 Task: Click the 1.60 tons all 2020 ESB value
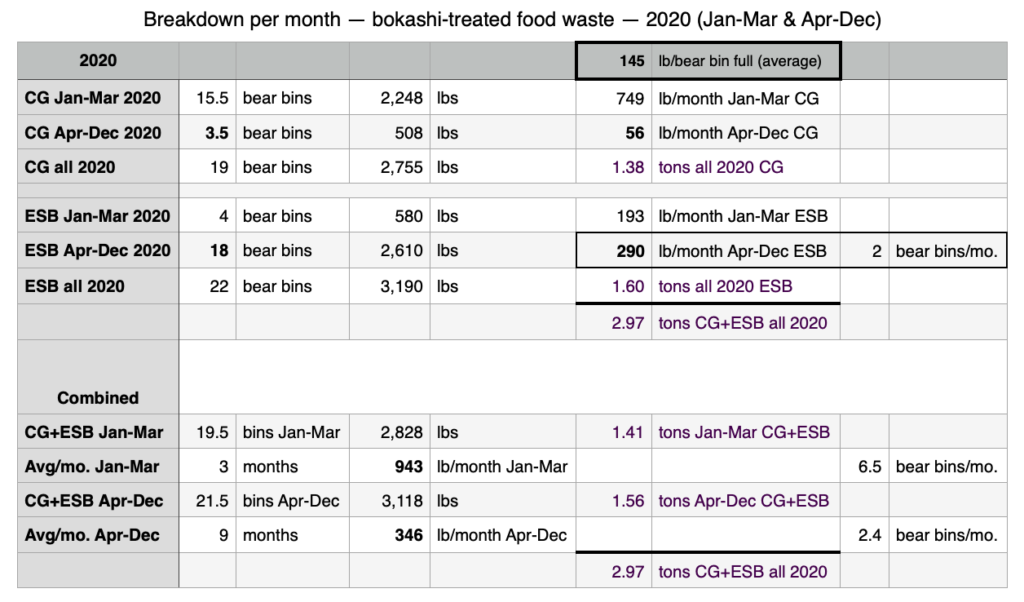point(614,286)
